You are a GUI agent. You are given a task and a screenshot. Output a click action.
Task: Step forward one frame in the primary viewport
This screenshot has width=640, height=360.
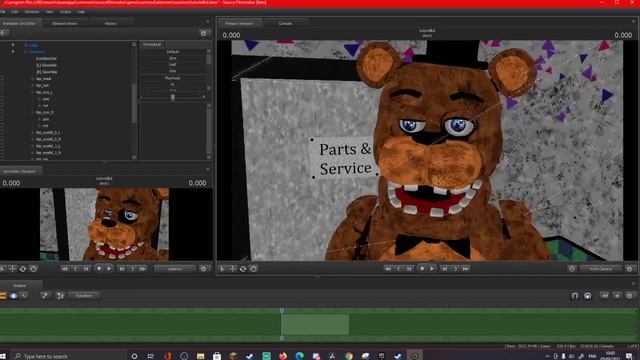point(445,269)
